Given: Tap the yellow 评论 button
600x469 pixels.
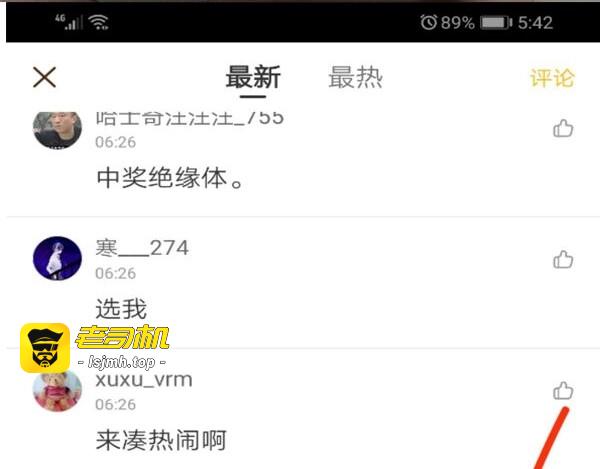Looking at the screenshot, I should coord(552,78).
